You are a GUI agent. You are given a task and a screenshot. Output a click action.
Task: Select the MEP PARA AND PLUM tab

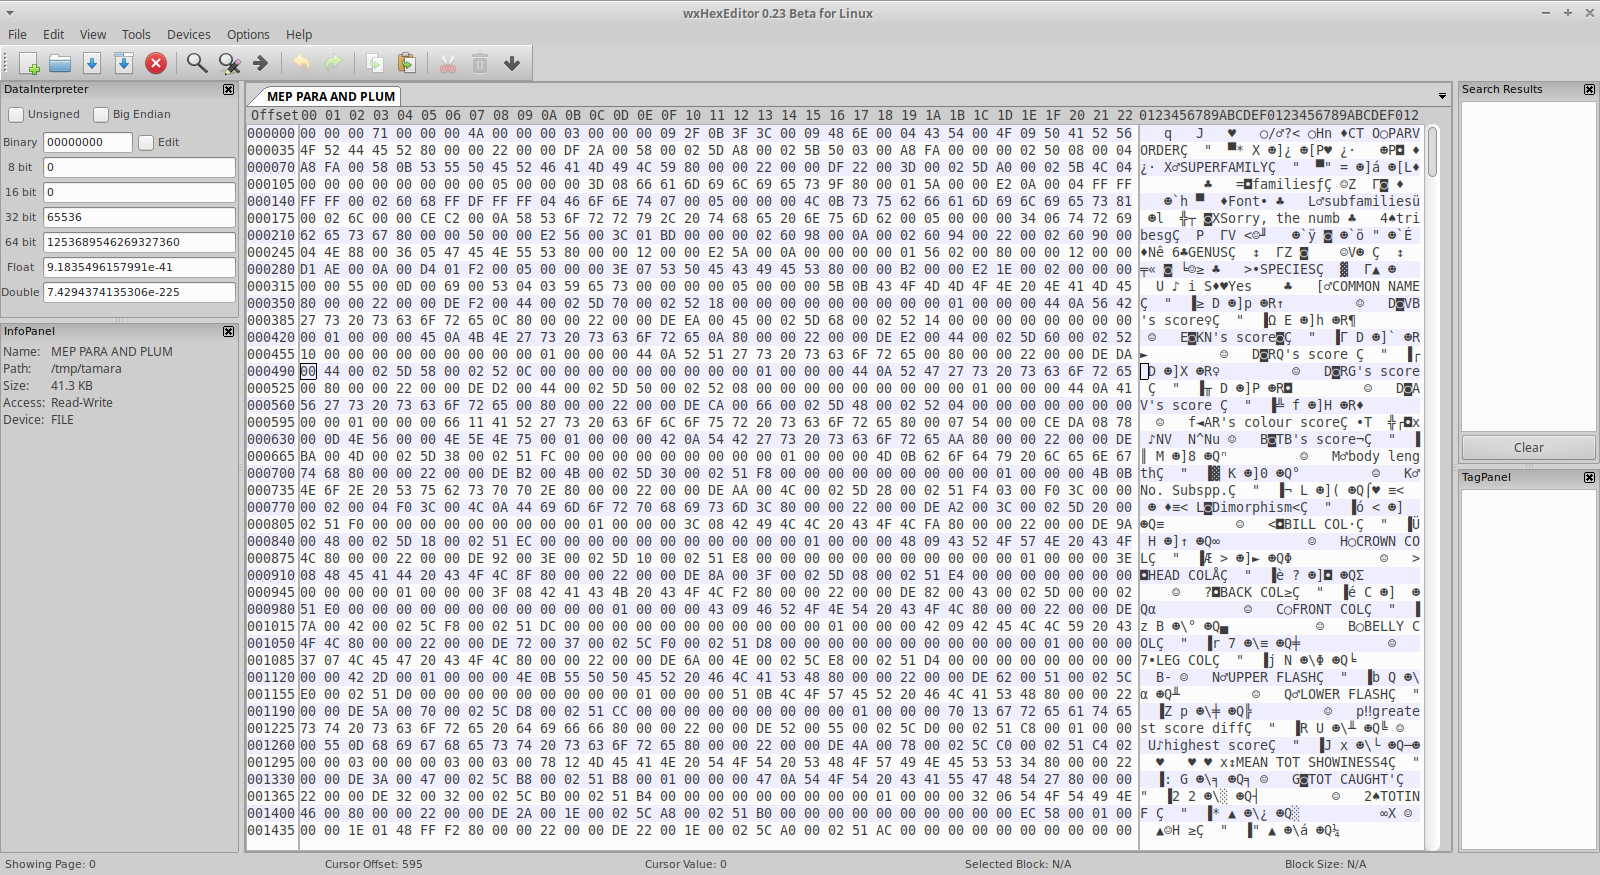click(x=331, y=96)
